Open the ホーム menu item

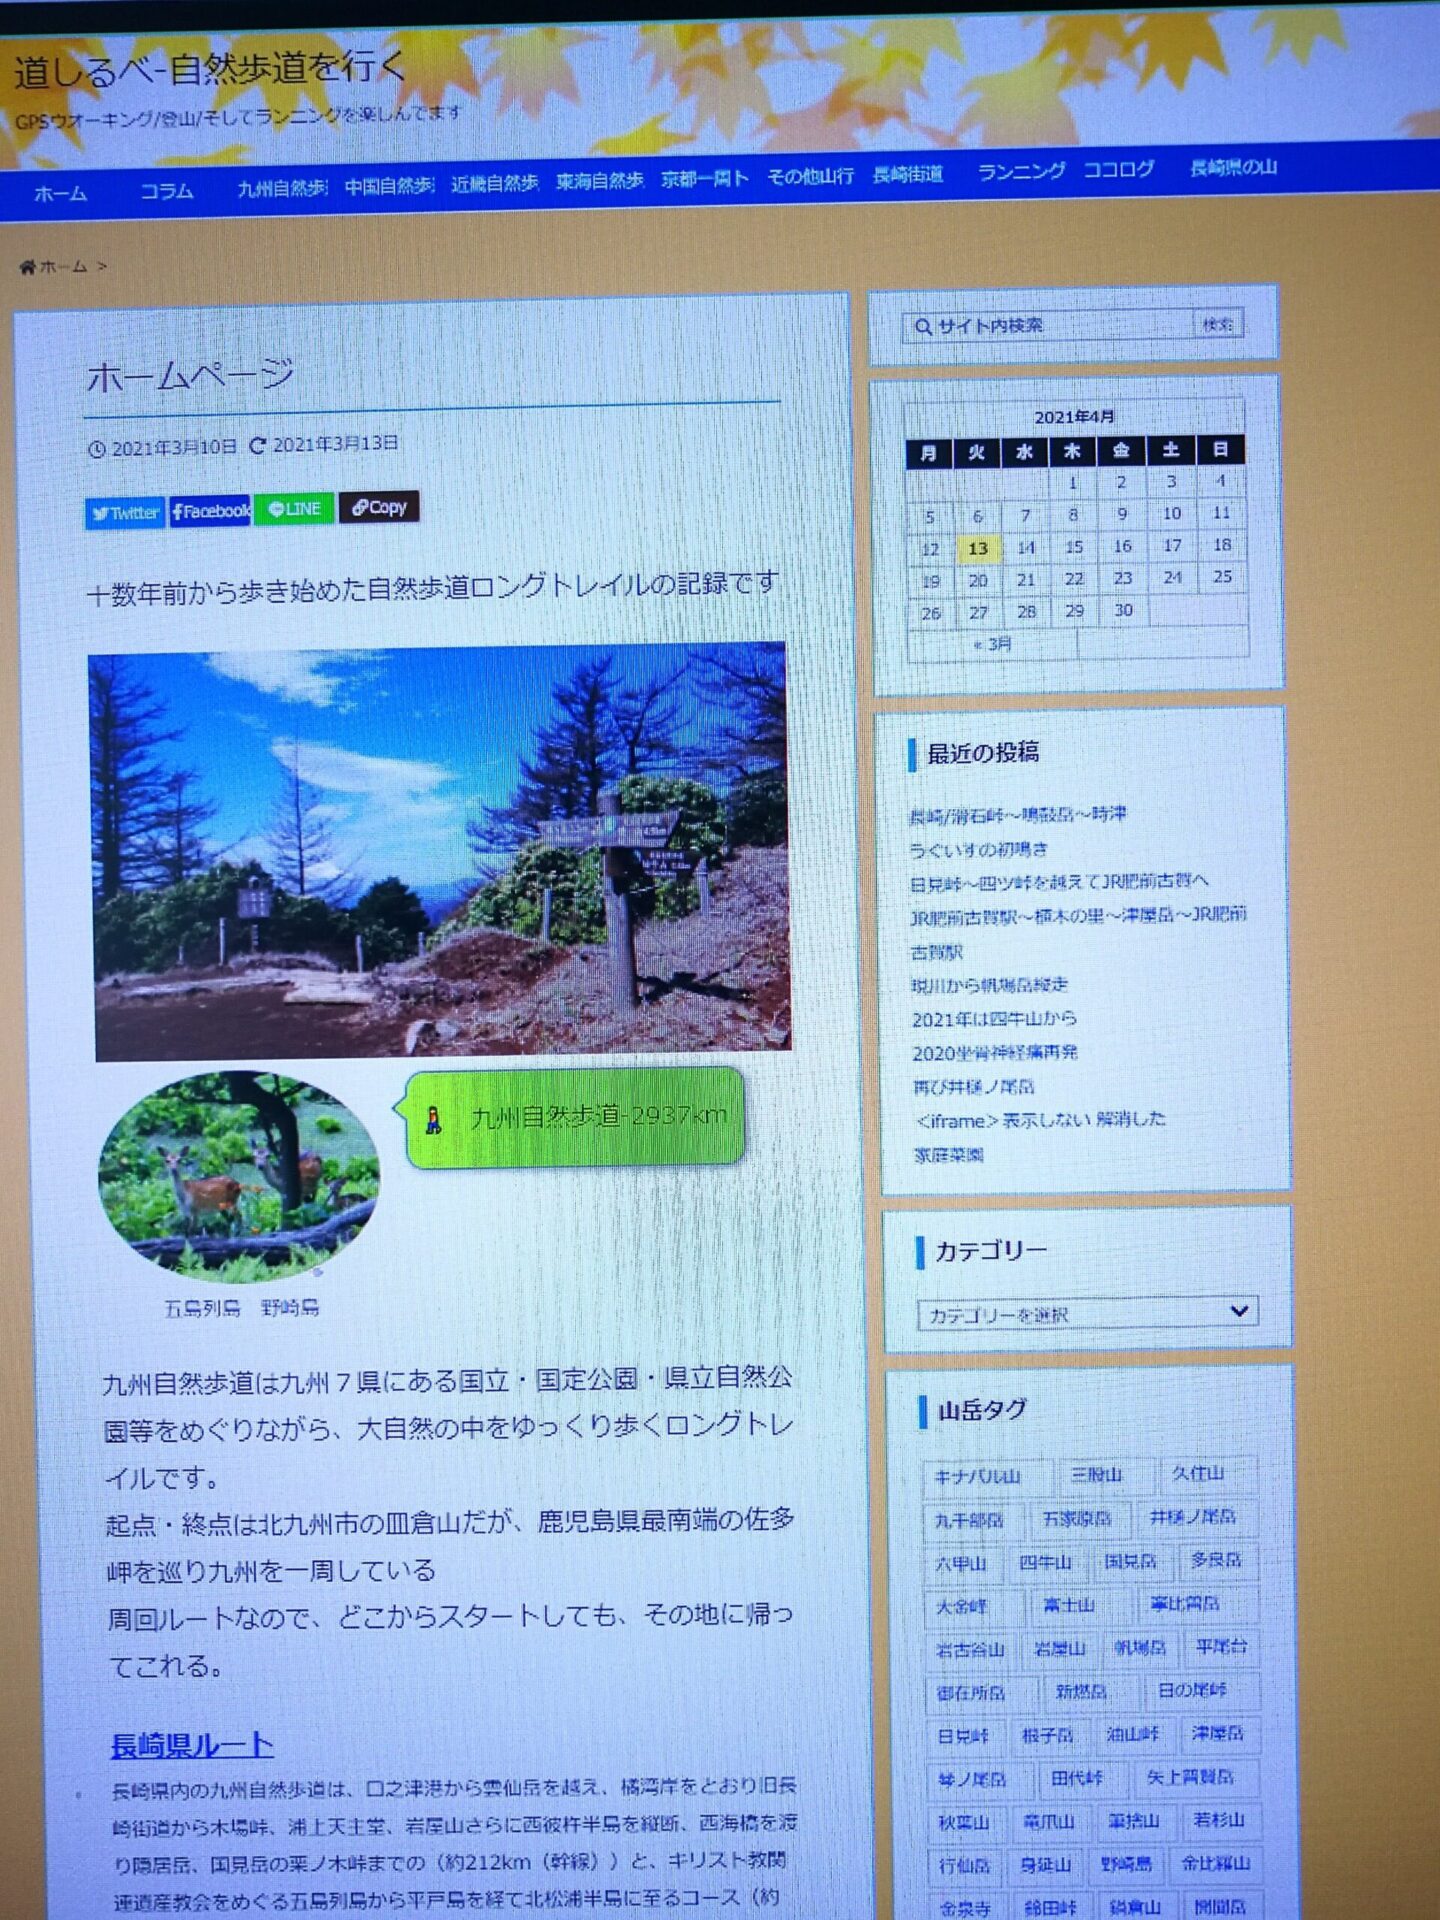[x=60, y=194]
